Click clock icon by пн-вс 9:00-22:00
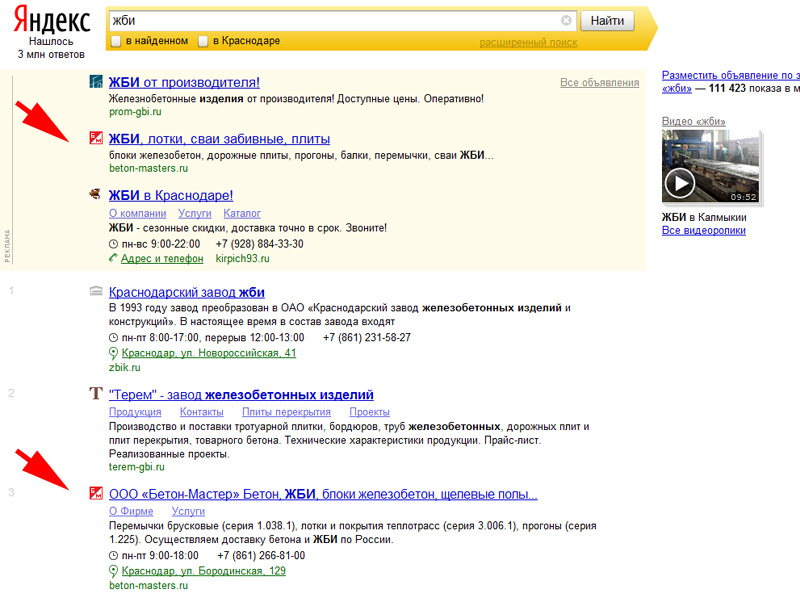Screen dimensions: 800x600 point(113,244)
